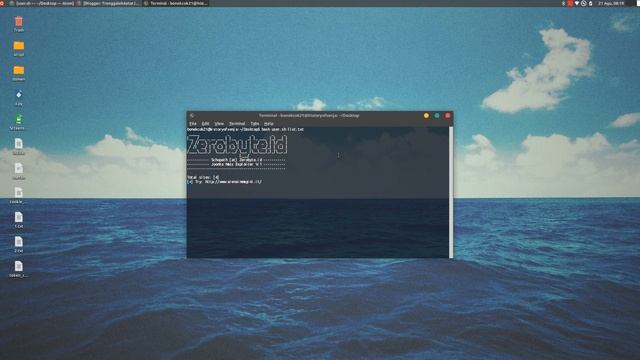Switch to the Blogger browser task in the panel
640x360 pixels.
pyautogui.click(x=109, y=3)
